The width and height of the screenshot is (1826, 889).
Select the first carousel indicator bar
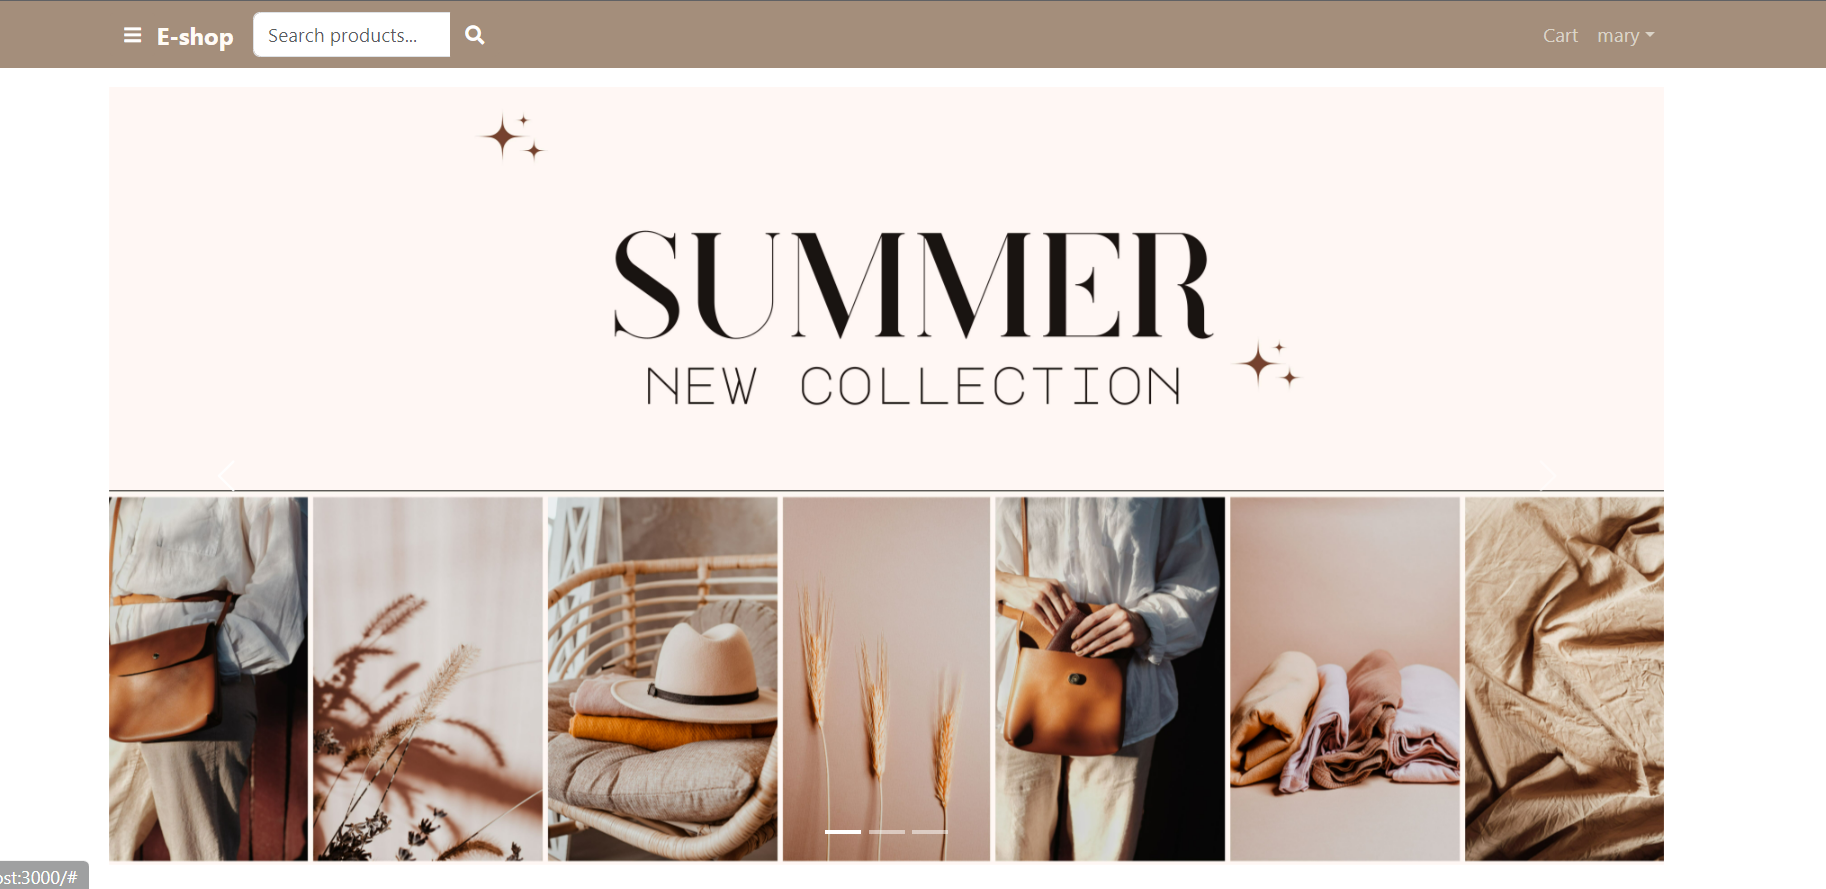[843, 832]
